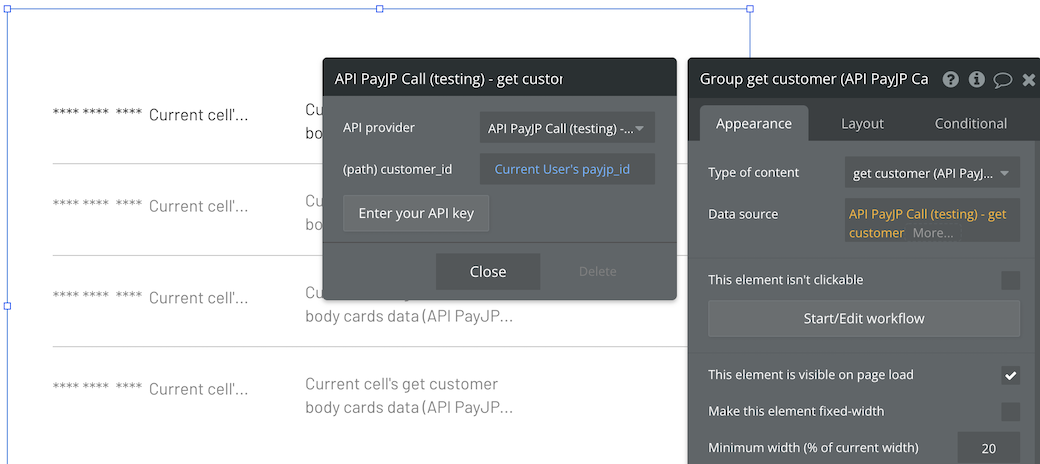Image resolution: width=1040 pixels, height=464 pixels.
Task: Click the top-right selection resize handle
Action: (x=750, y=9)
